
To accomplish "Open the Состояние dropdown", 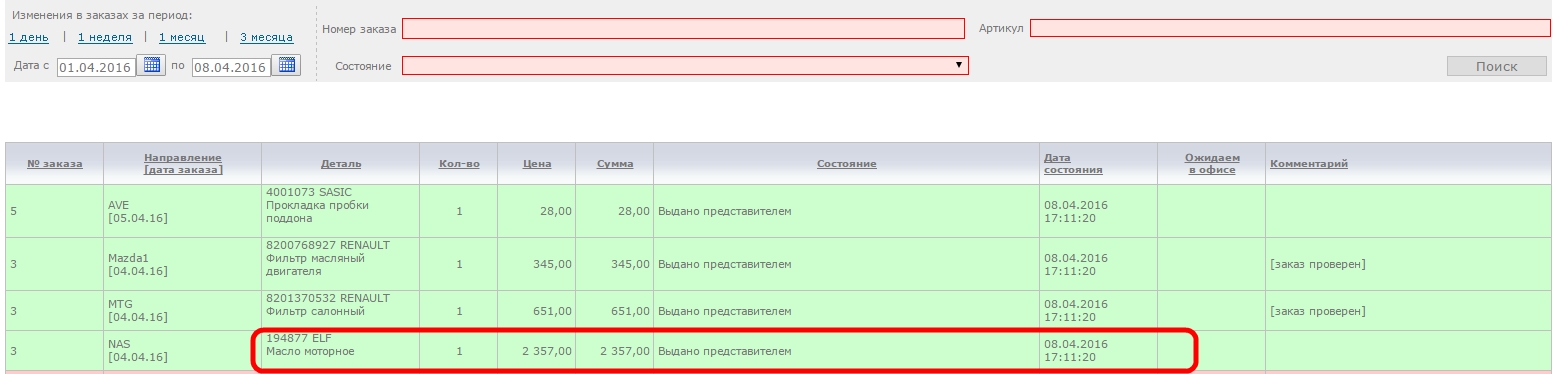I will [x=685, y=65].
